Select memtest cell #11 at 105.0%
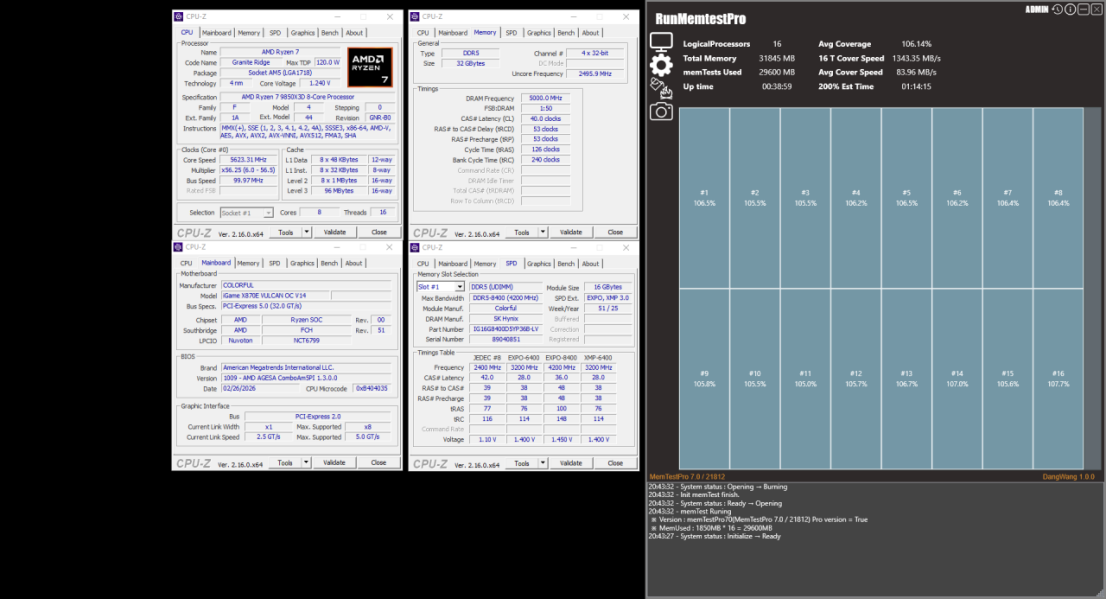This screenshot has height=600, width=1106. pyautogui.click(x=805, y=379)
